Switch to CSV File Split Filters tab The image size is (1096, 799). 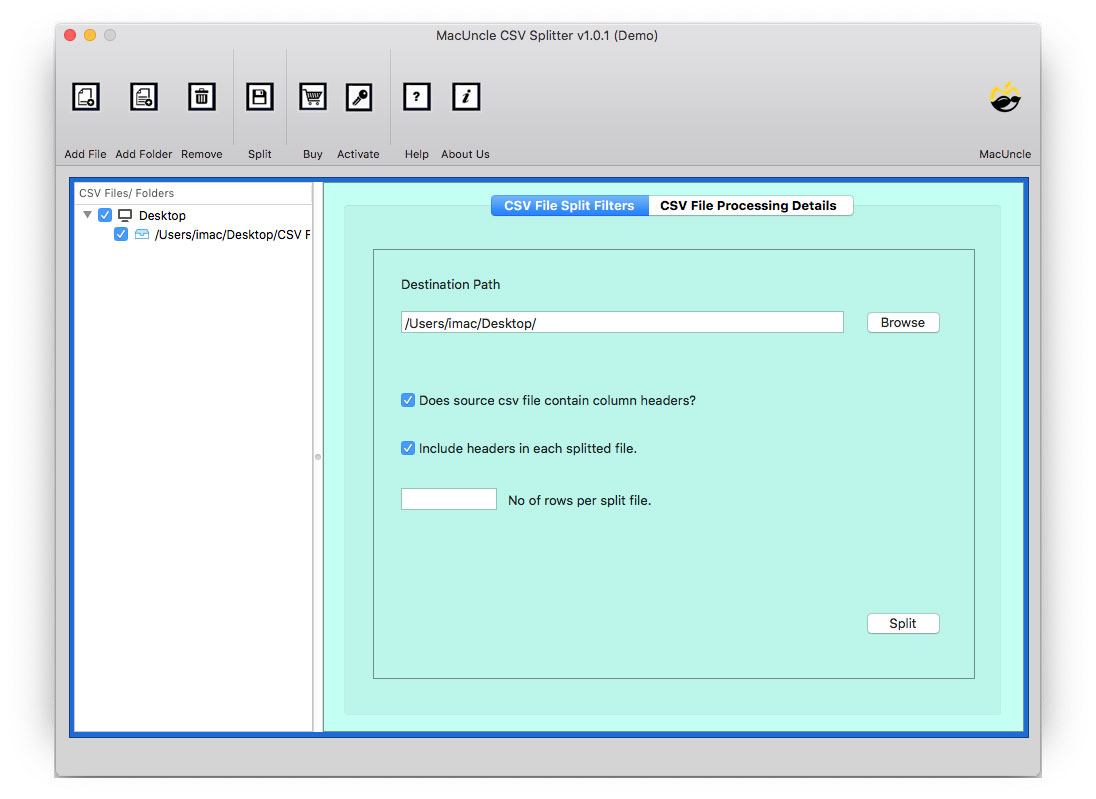pyautogui.click(x=570, y=206)
